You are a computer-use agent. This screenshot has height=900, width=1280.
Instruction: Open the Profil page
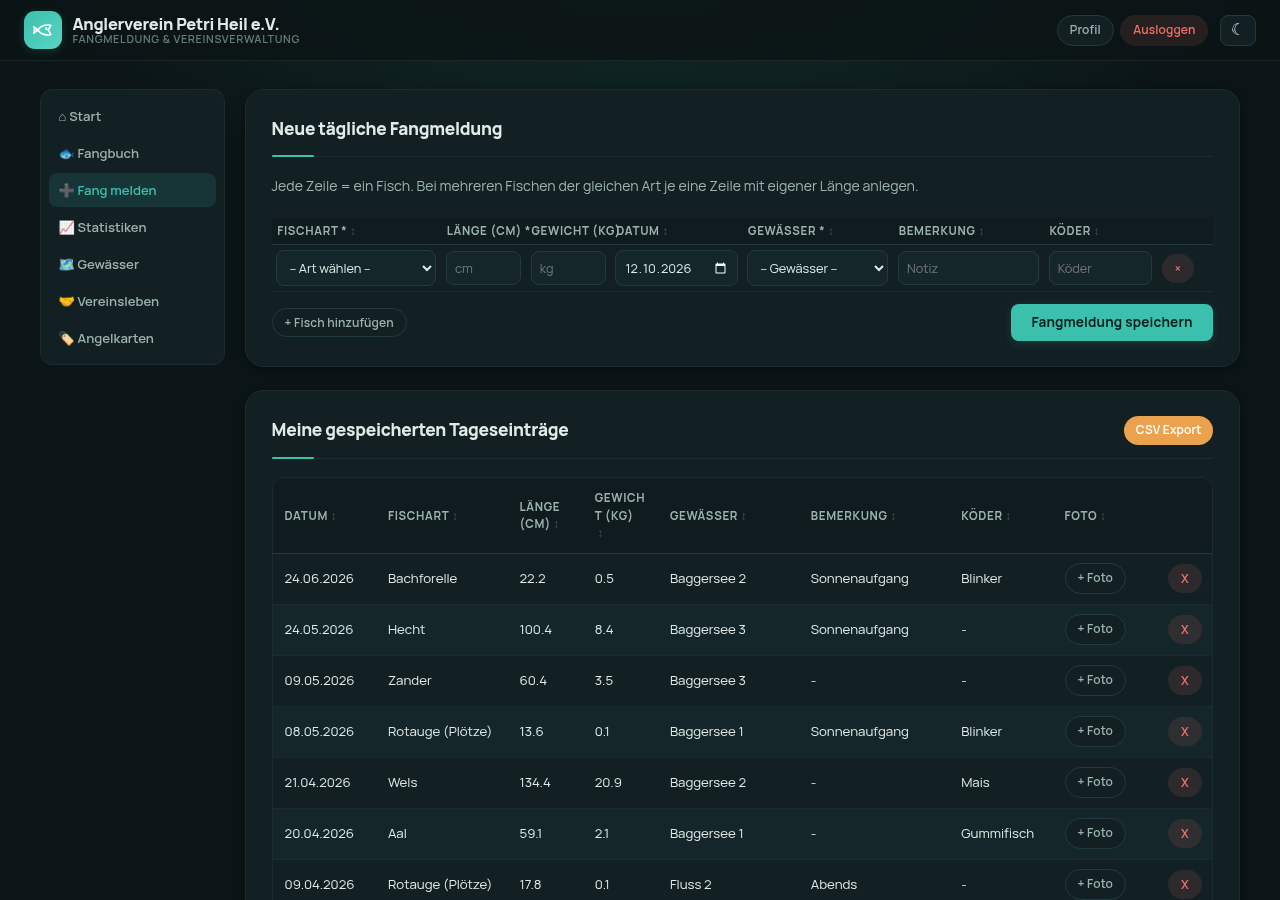(x=1085, y=30)
